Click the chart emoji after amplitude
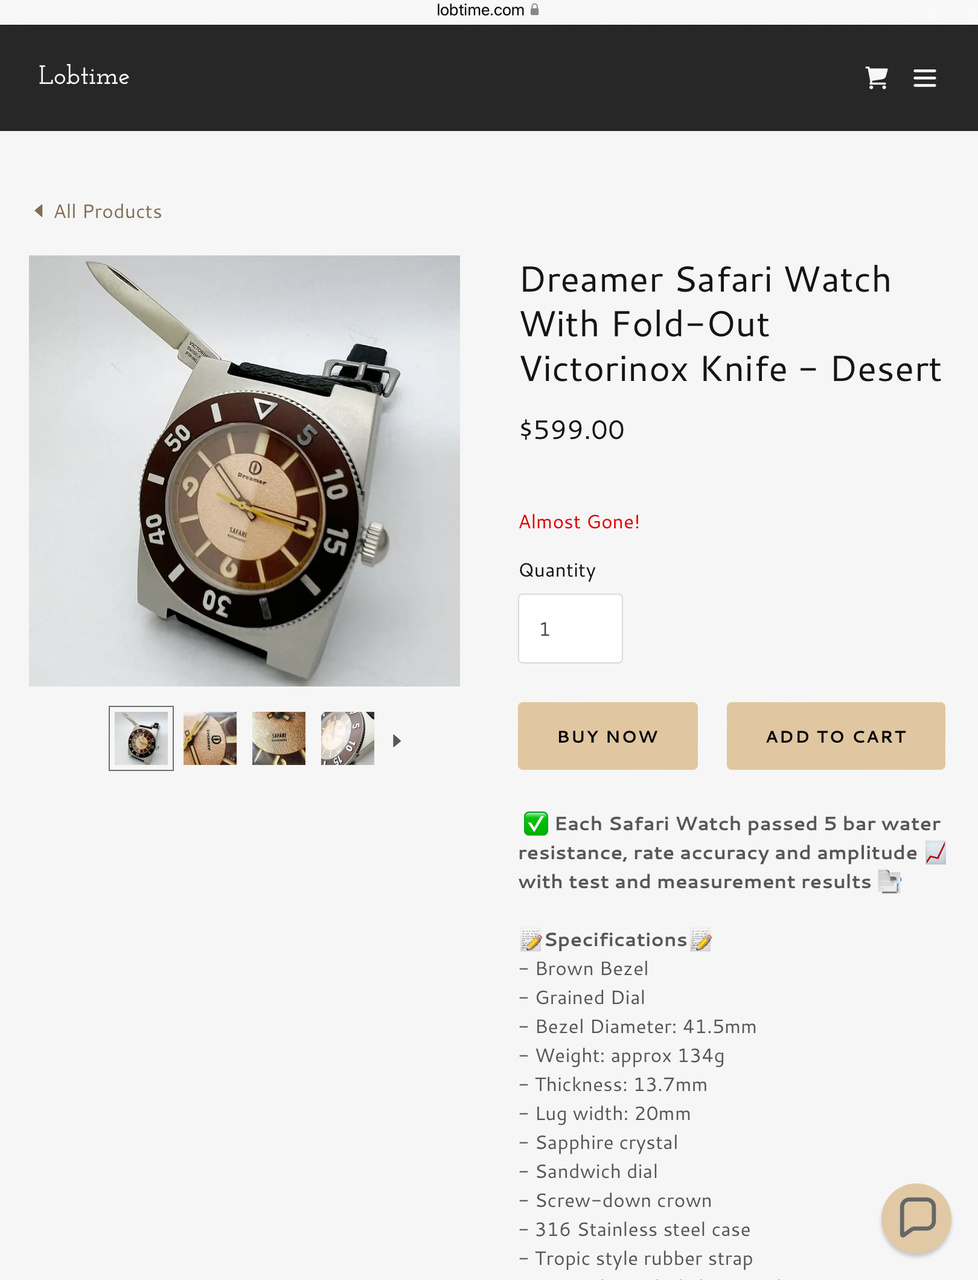The height and width of the screenshot is (1280, 978). [x=936, y=853]
